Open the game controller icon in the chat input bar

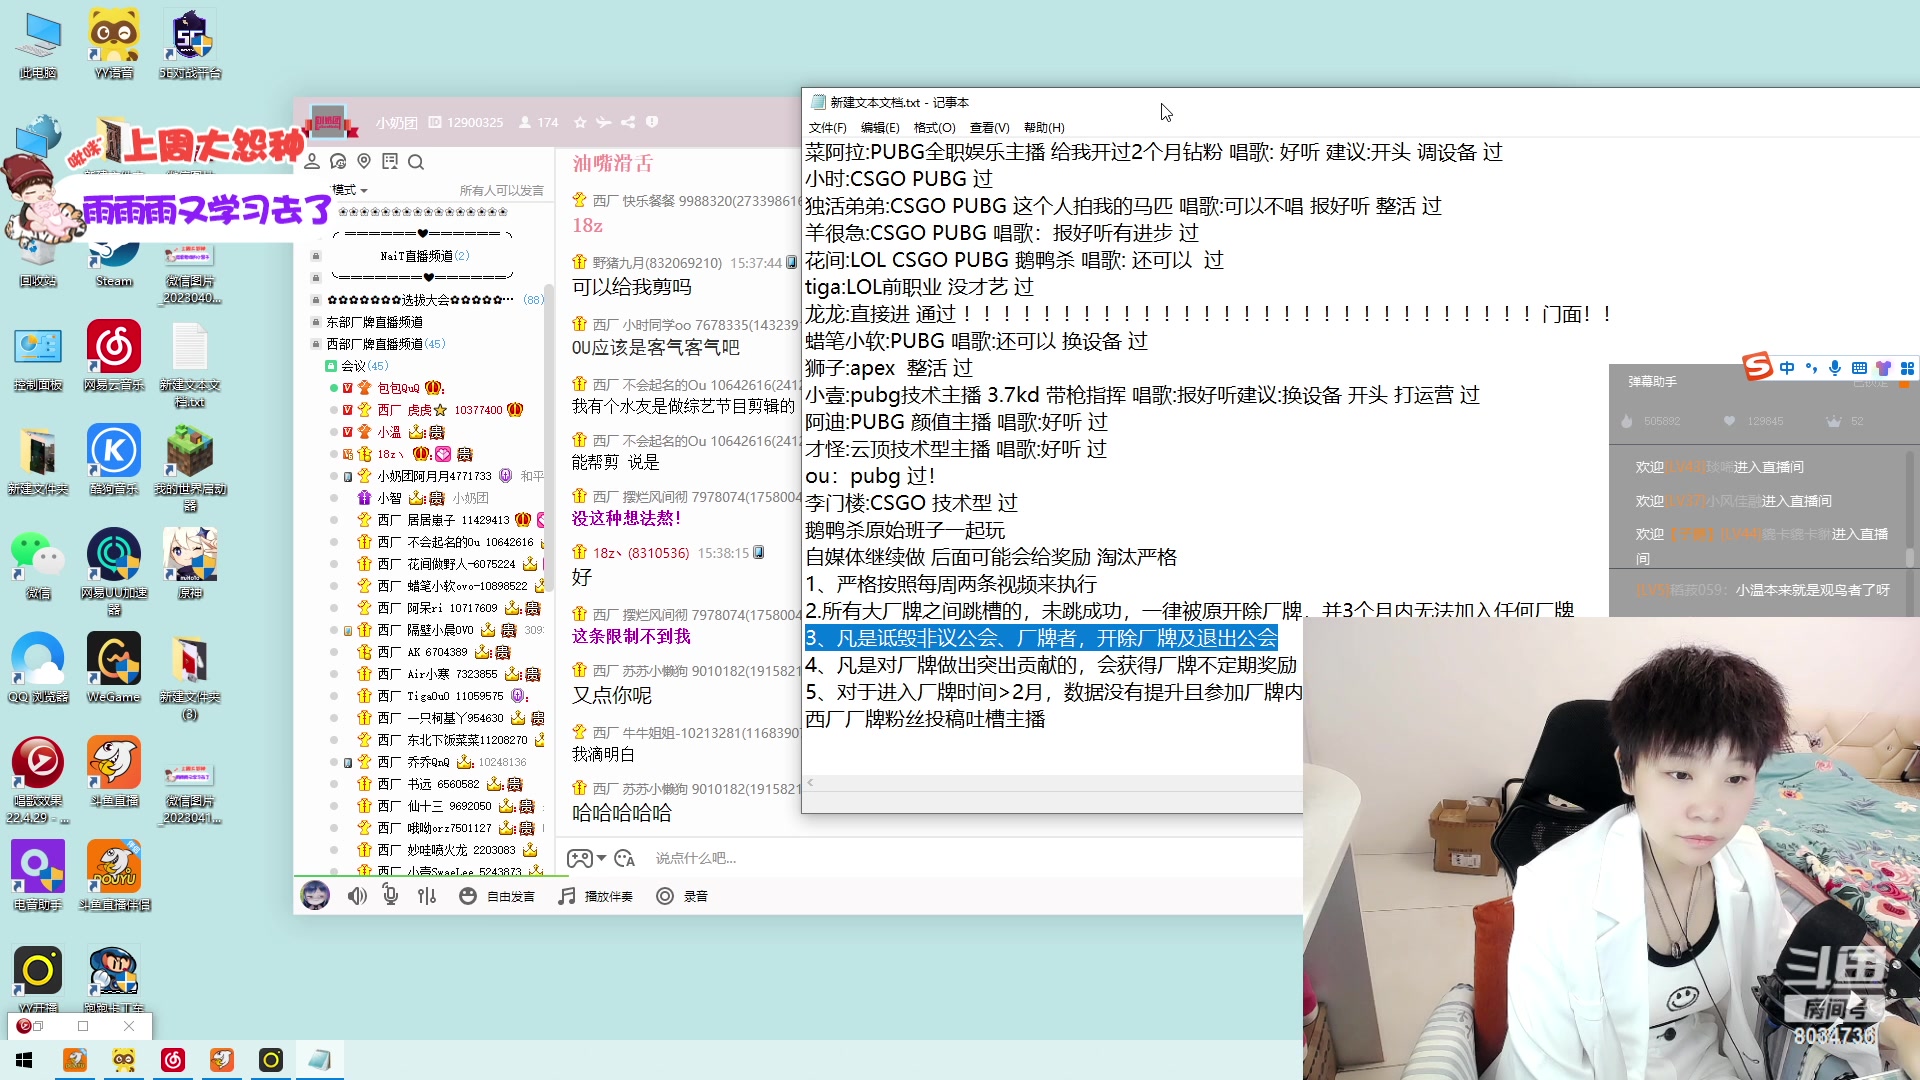pyautogui.click(x=579, y=858)
